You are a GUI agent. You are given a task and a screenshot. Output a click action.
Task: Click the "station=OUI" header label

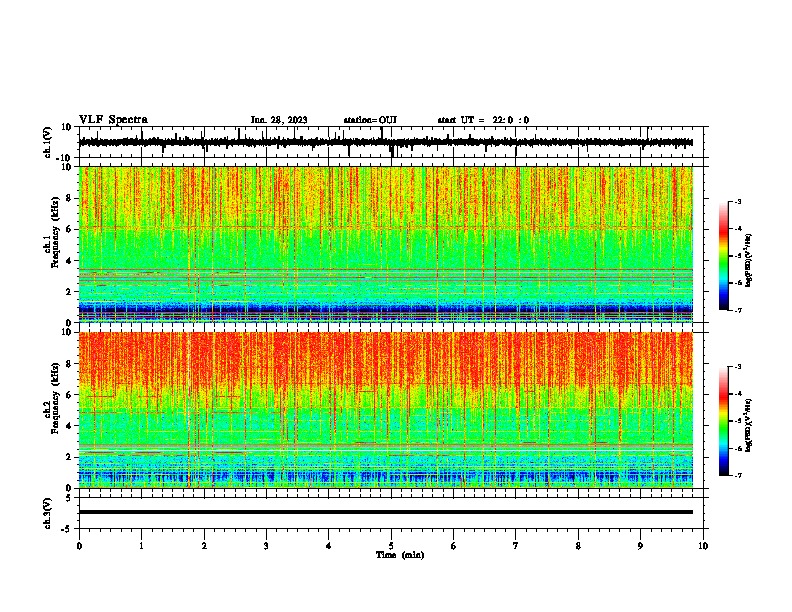(x=370, y=120)
